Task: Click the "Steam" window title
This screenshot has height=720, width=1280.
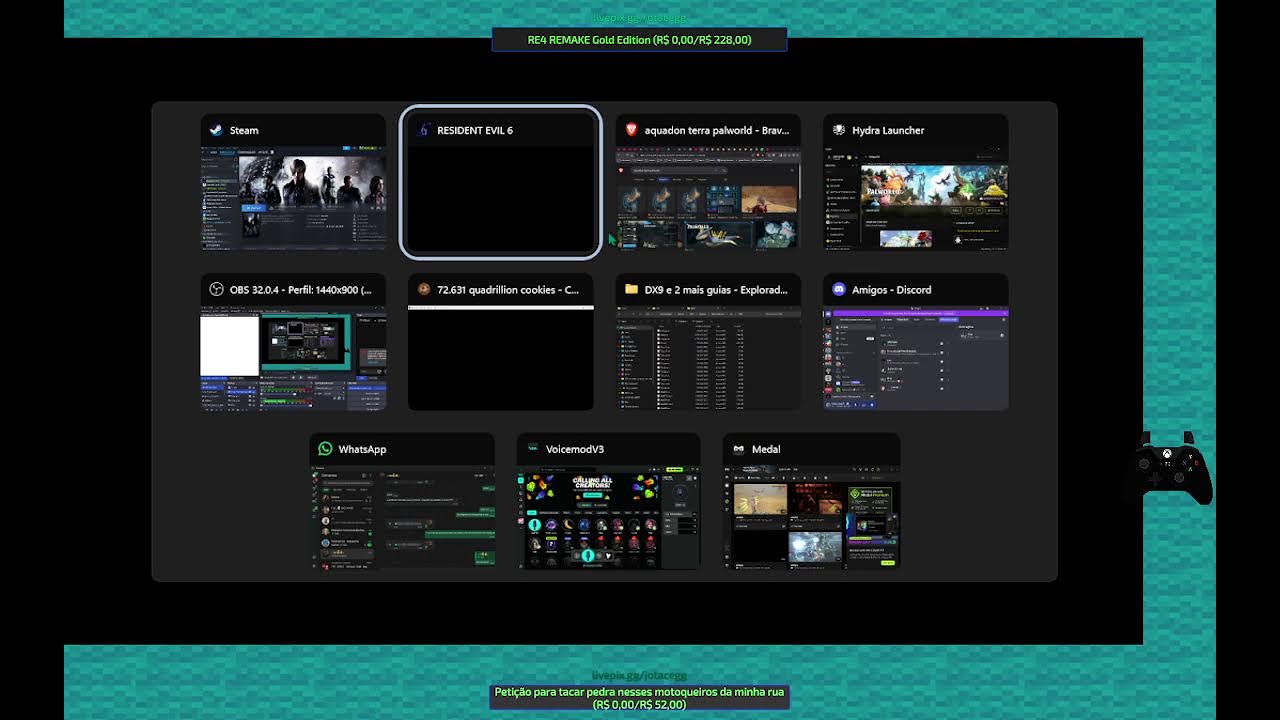Action: (x=244, y=130)
